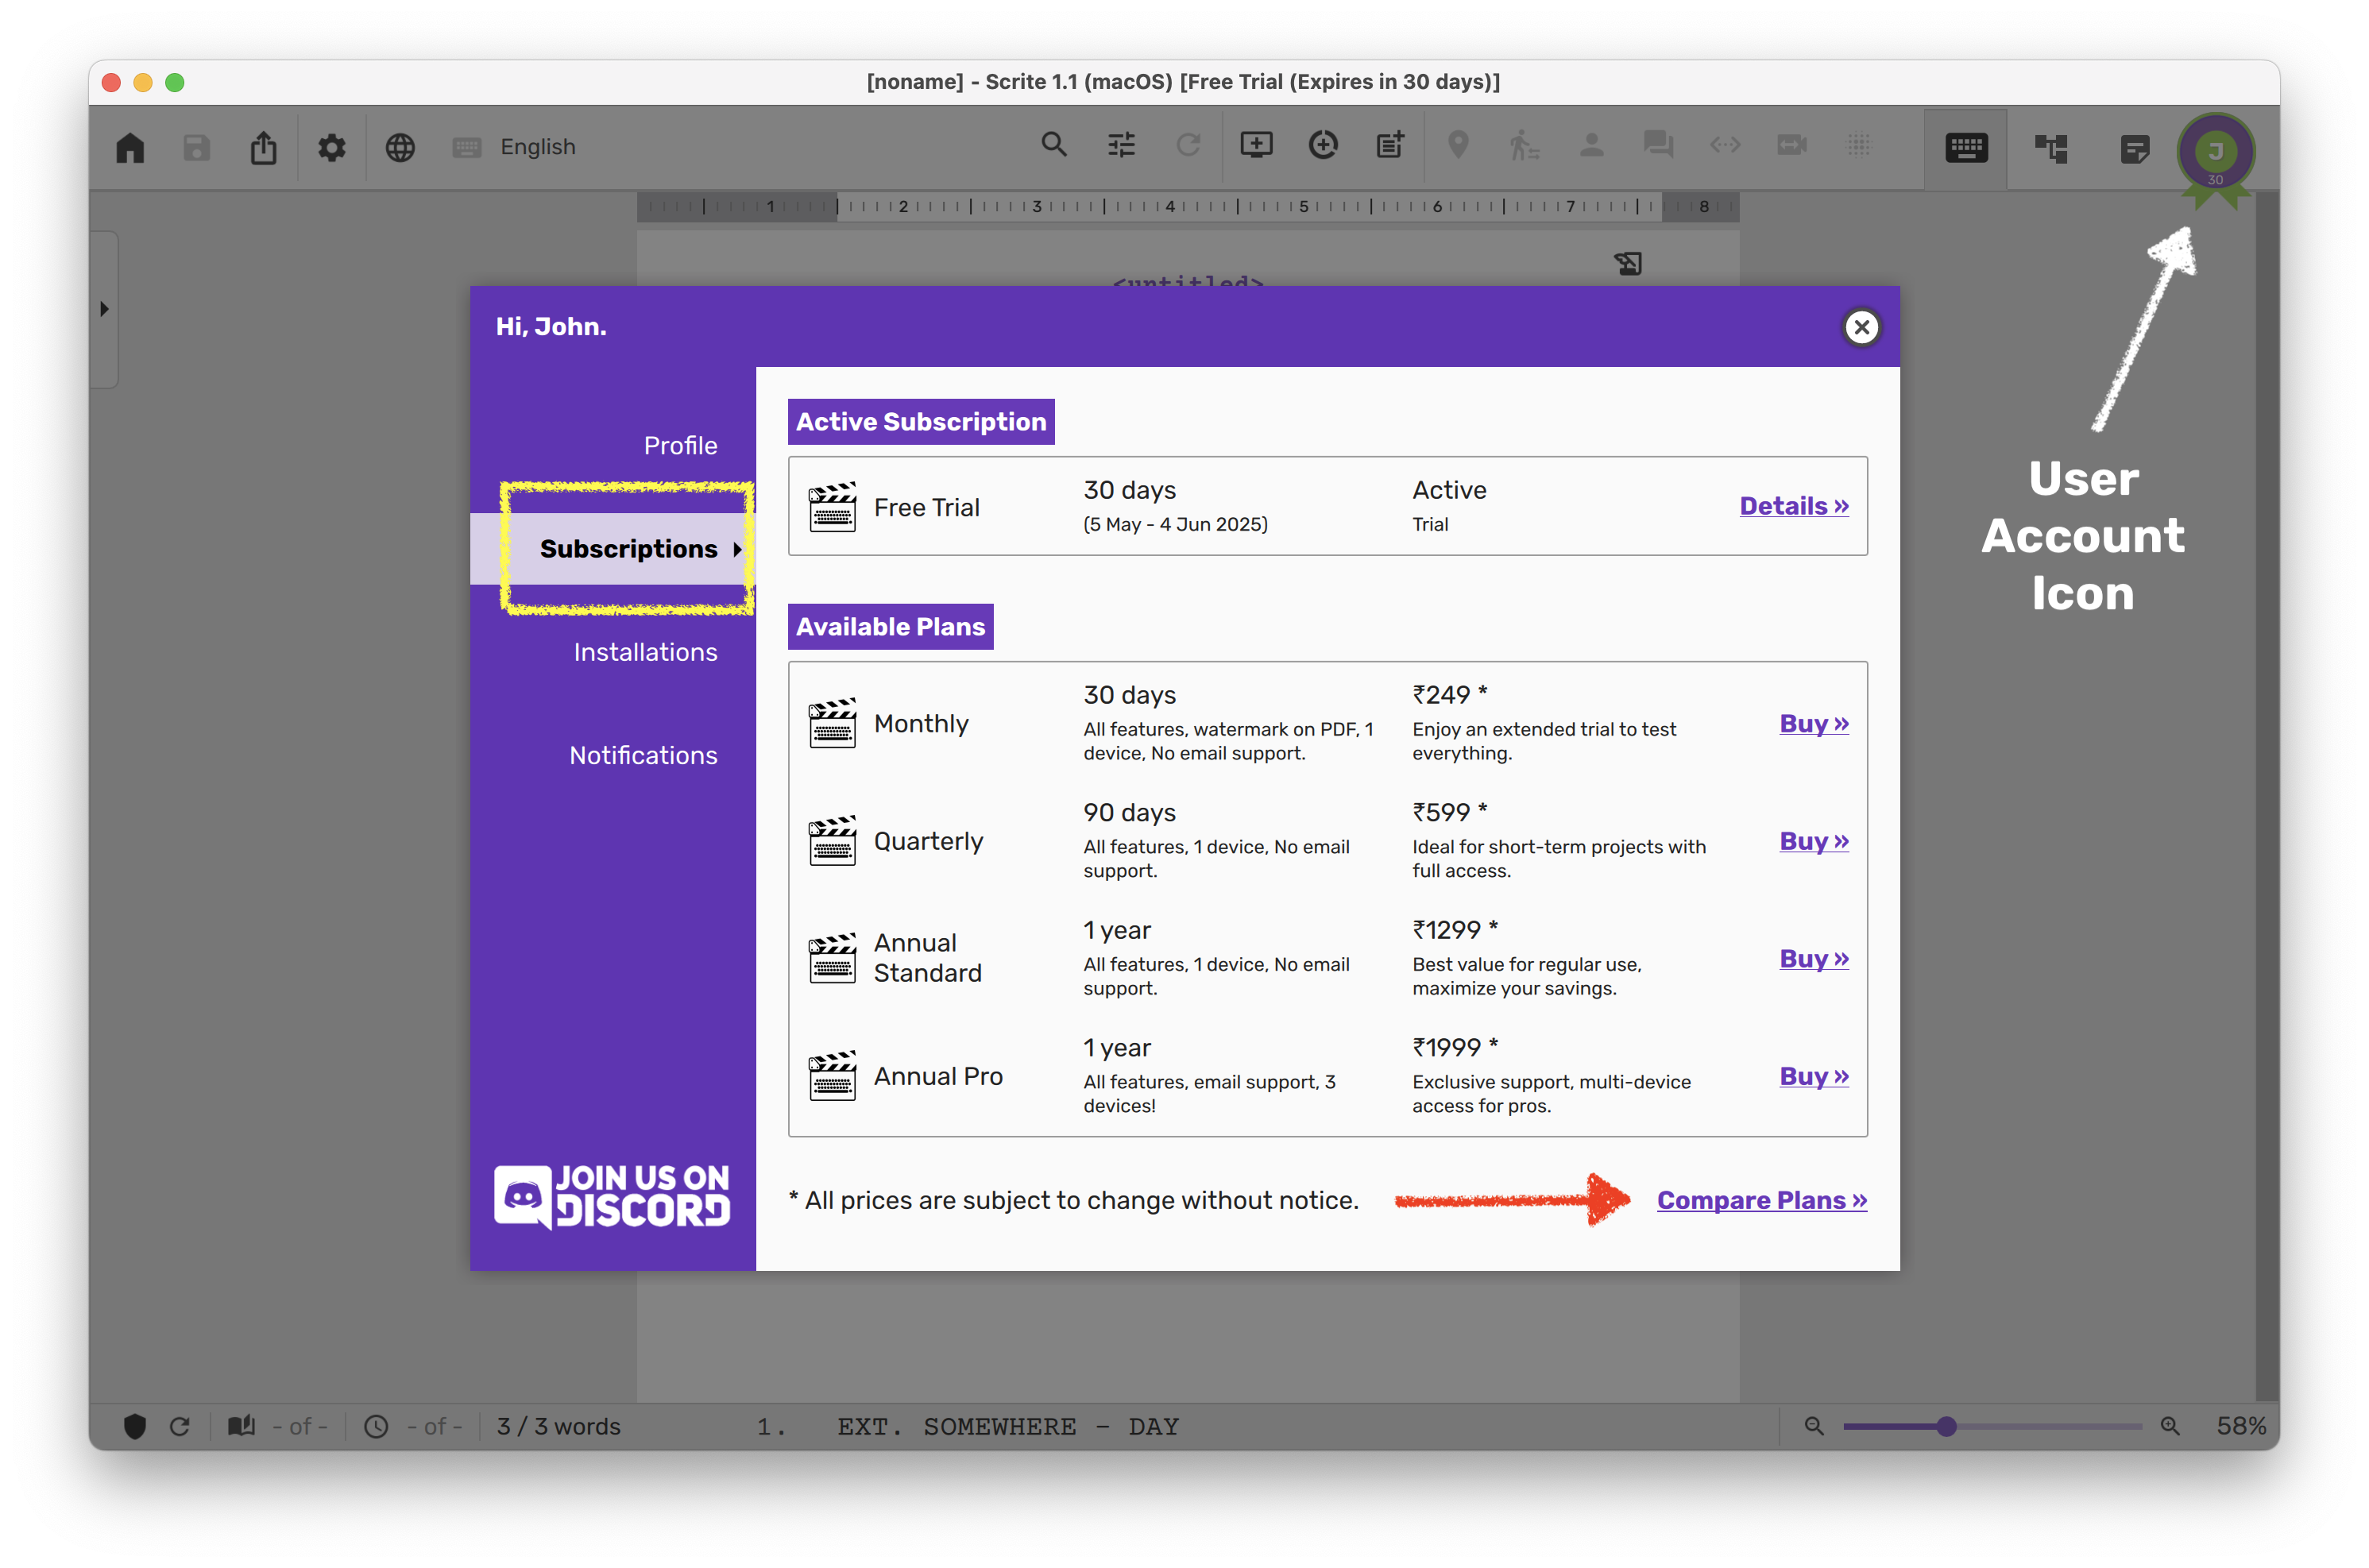Select the Subscriptions section
2369x1568 pixels.
click(x=613, y=548)
